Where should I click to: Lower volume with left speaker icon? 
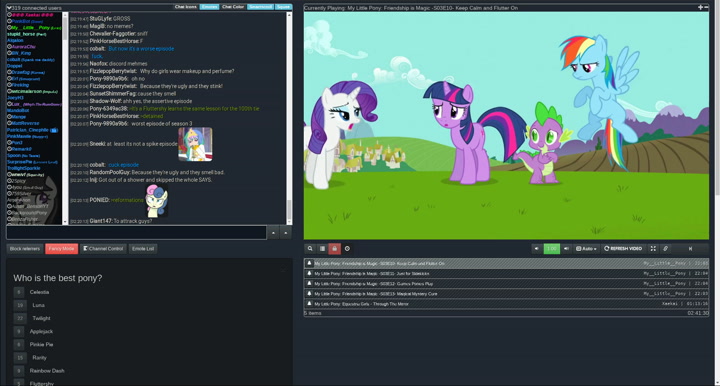536,249
